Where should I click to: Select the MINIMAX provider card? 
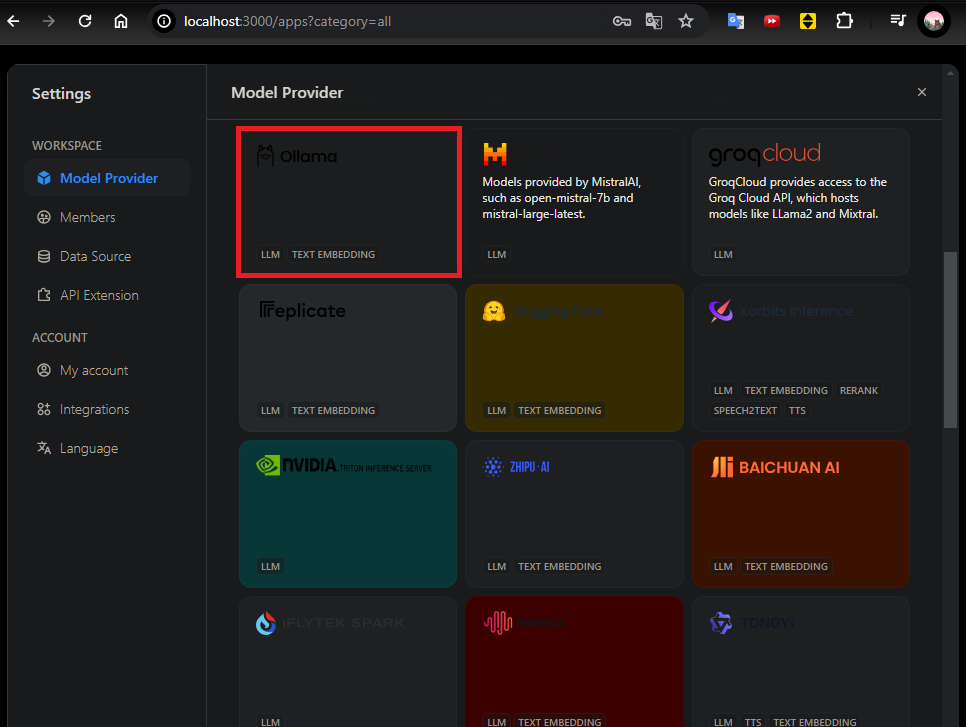point(574,662)
